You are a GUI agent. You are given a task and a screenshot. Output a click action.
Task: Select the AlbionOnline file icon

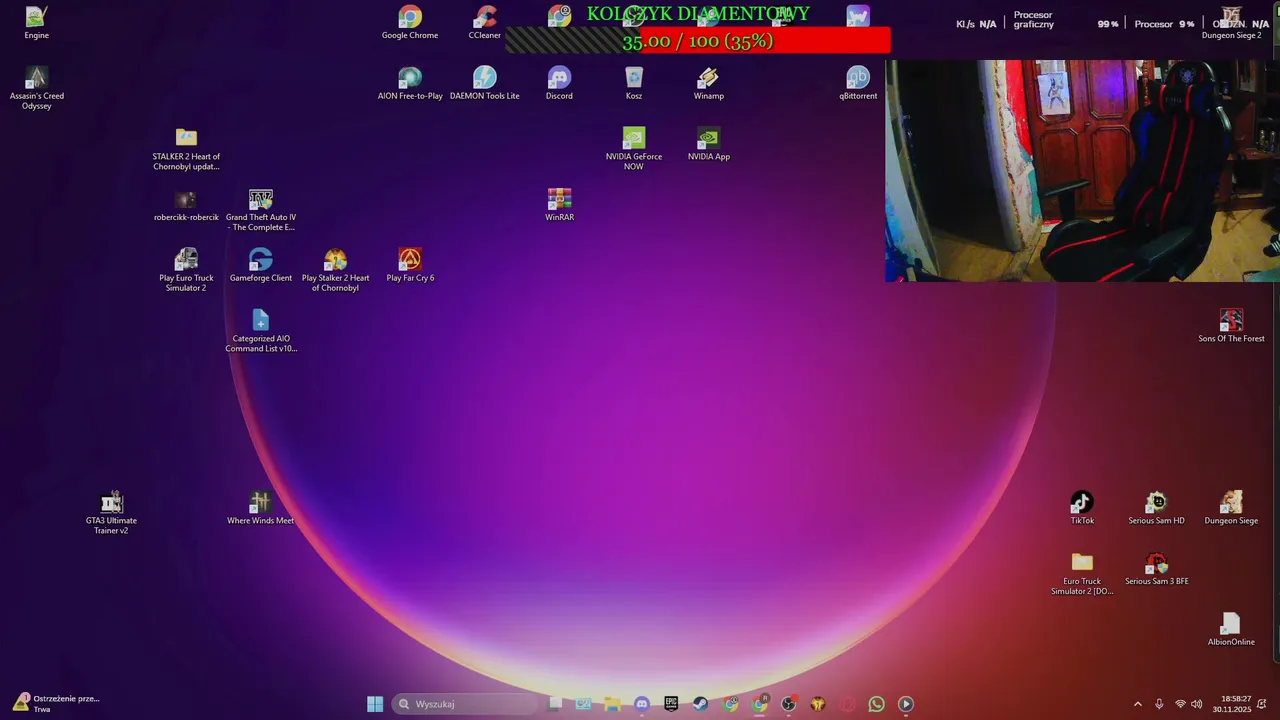(x=1231, y=630)
